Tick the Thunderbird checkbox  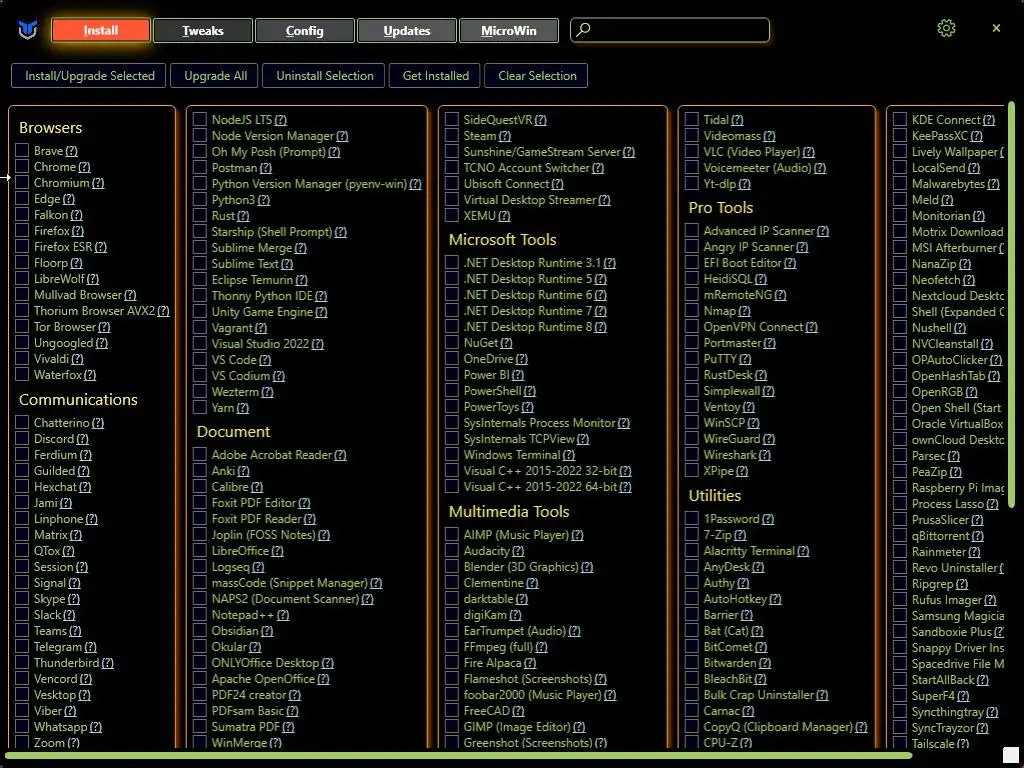[x=22, y=662]
